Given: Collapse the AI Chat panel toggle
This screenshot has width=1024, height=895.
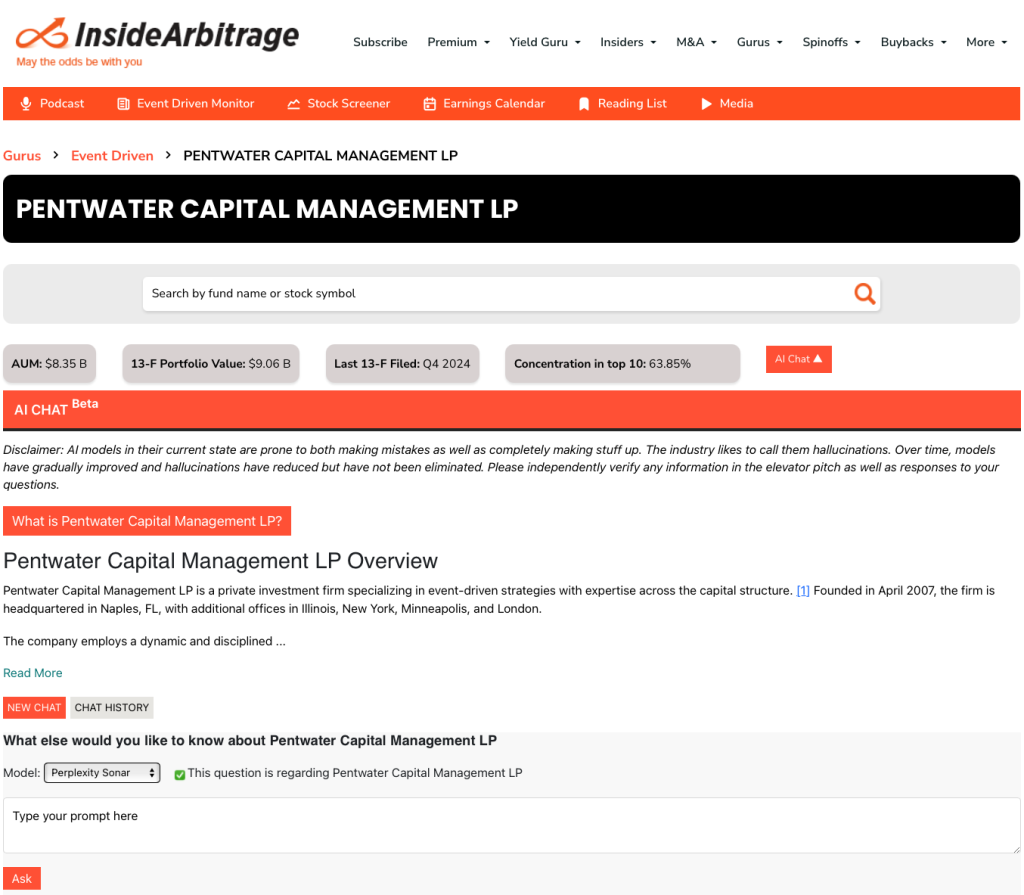Looking at the screenshot, I should (x=798, y=360).
